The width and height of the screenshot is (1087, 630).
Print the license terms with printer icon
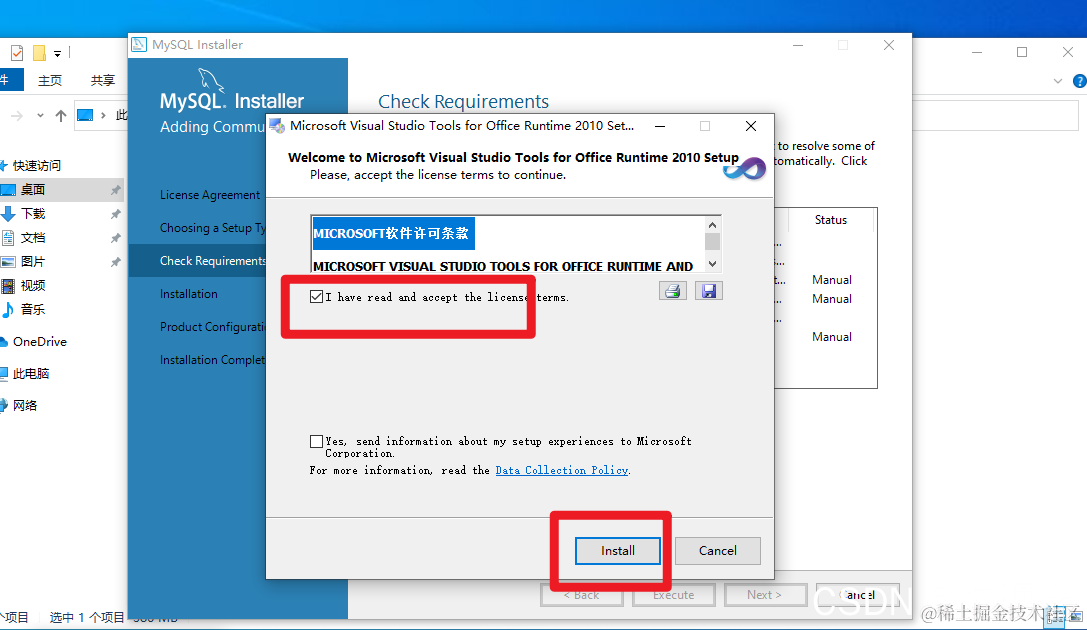(672, 291)
